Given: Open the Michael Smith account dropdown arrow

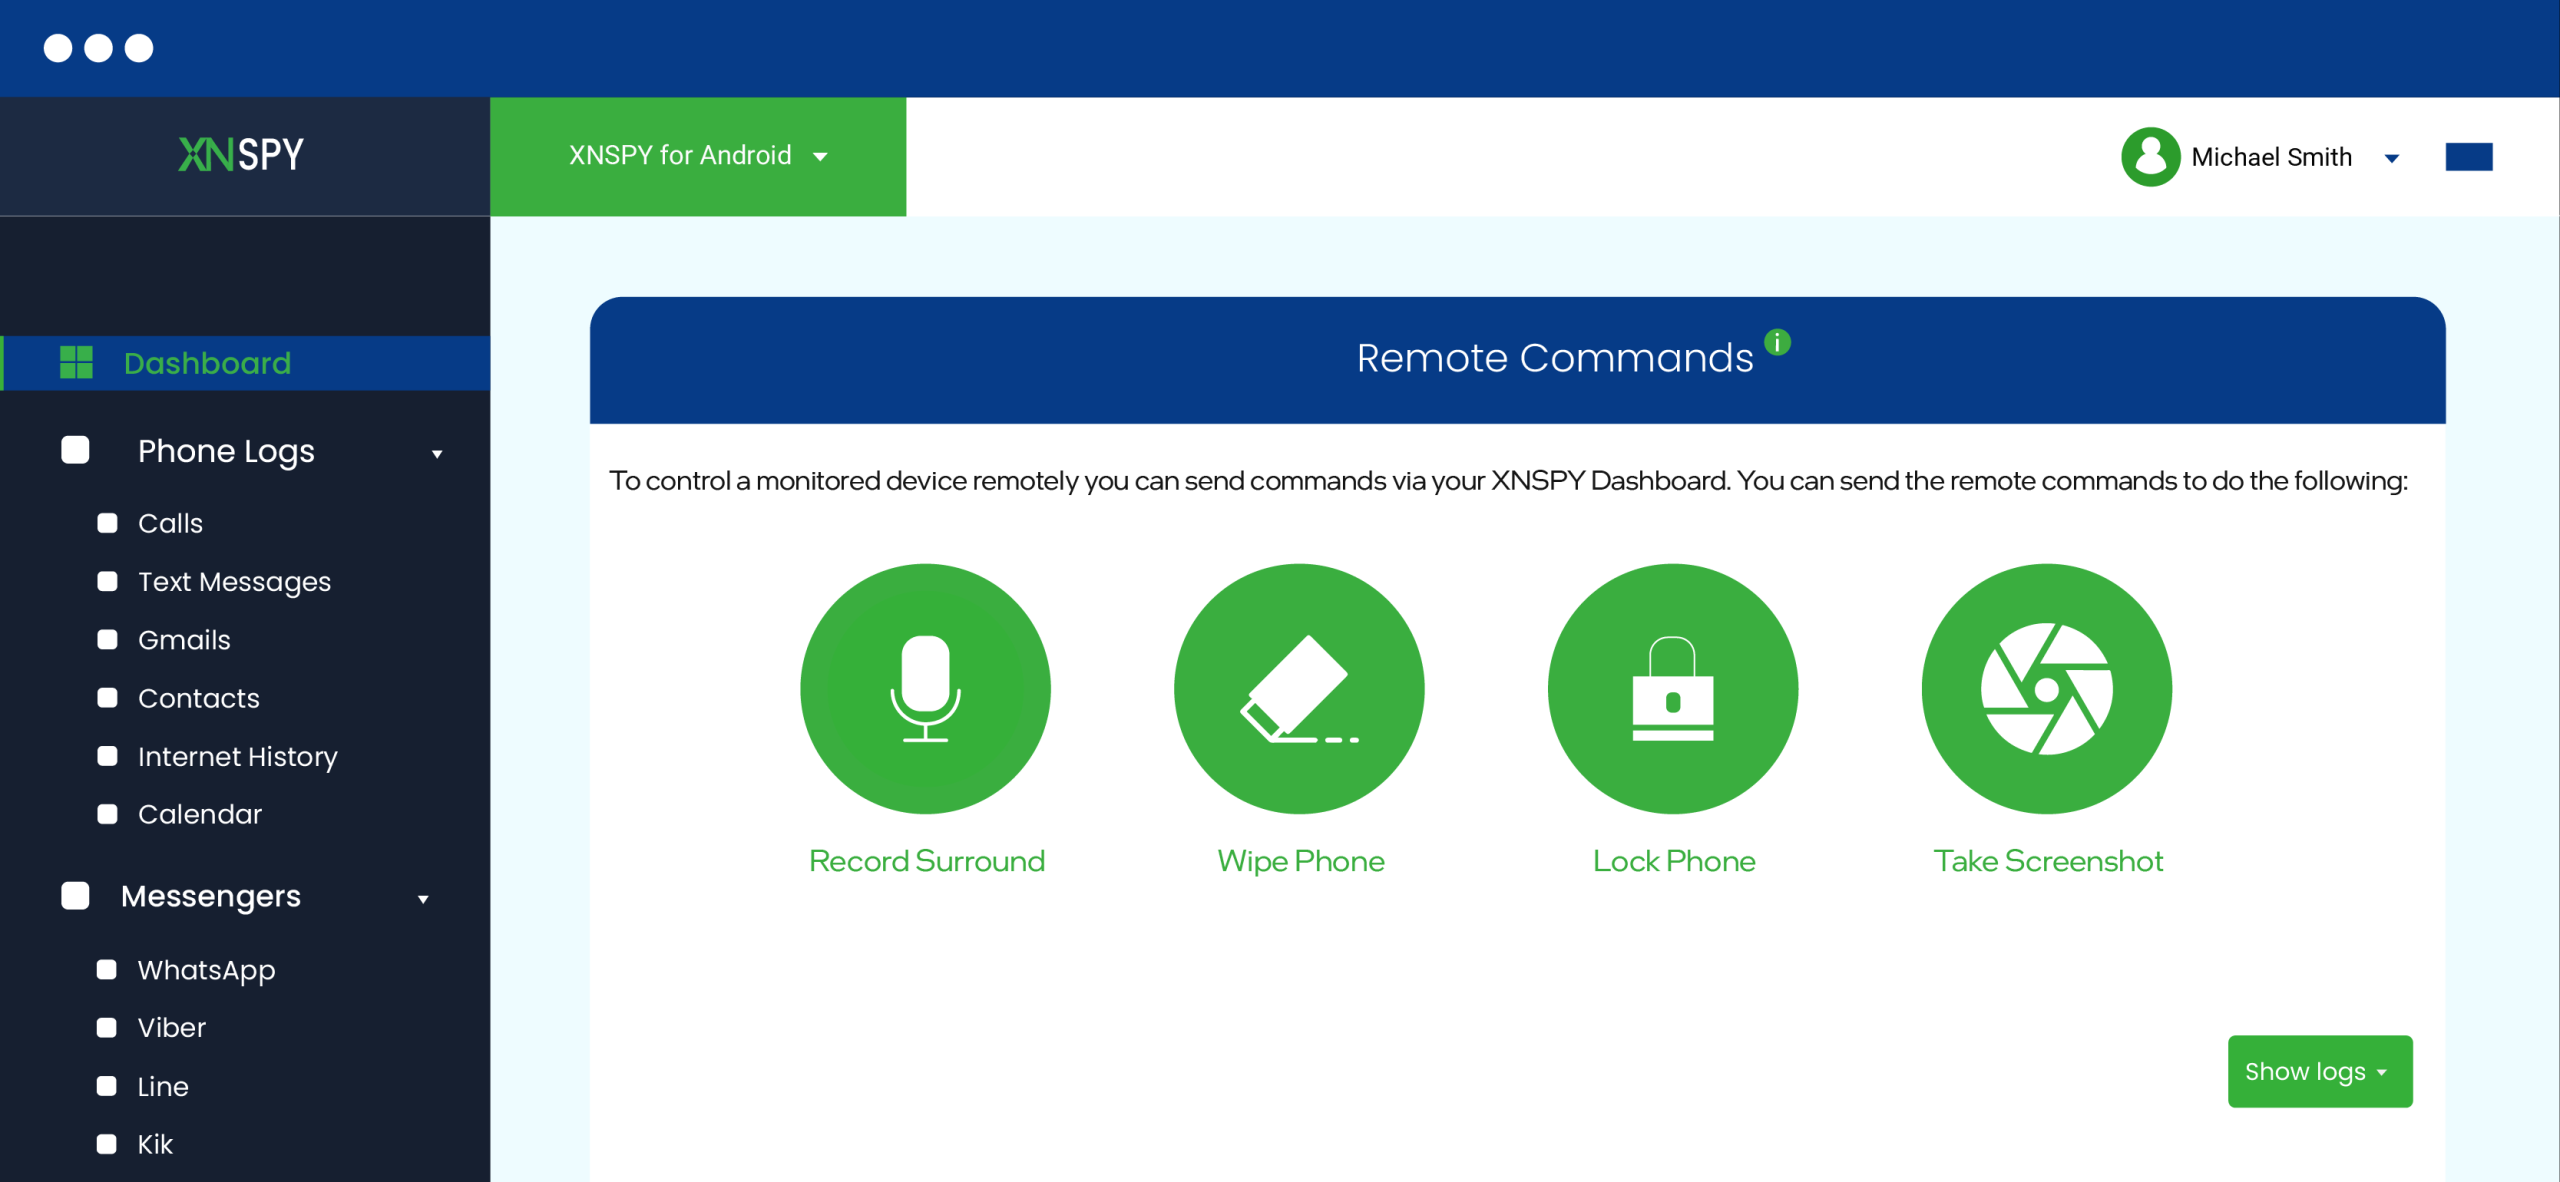Looking at the screenshot, I should (2391, 158).
